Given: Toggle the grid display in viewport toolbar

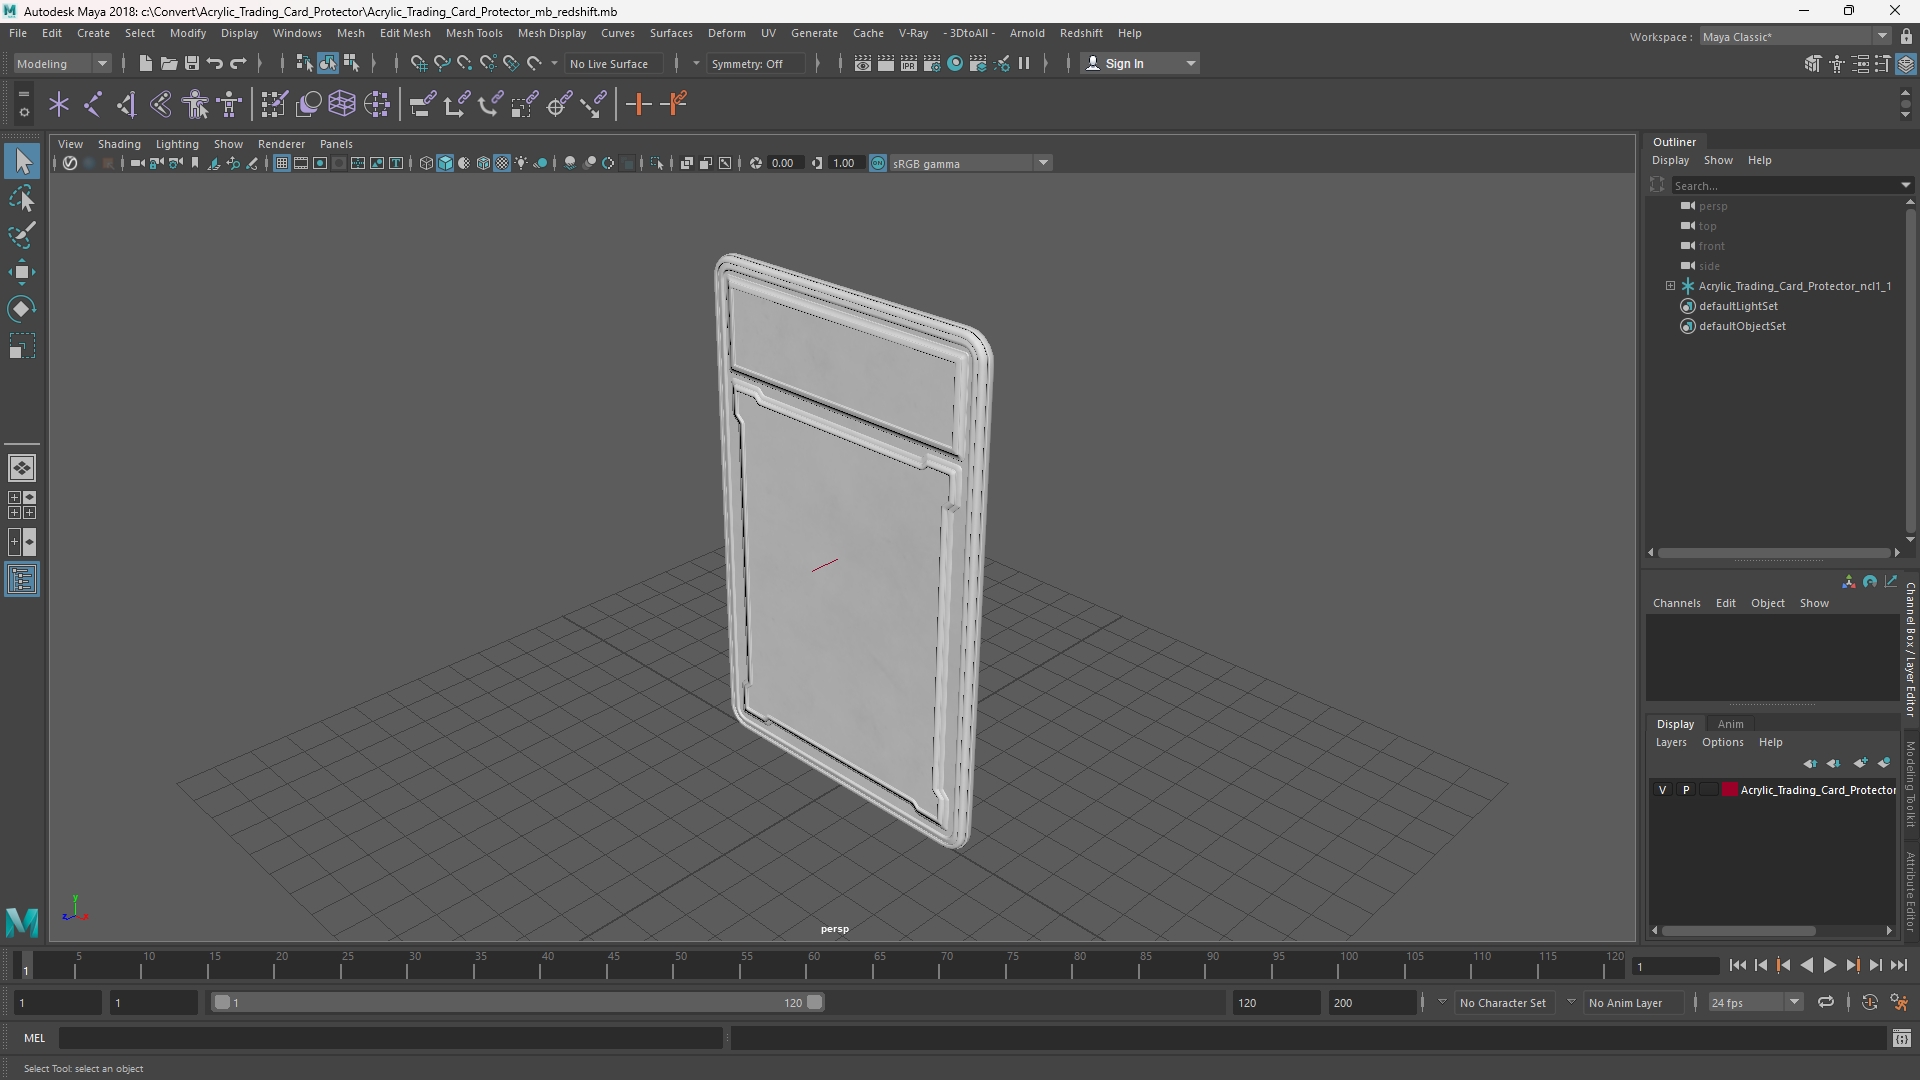Looking at the screenshot, I should click(x=282, y=163).
